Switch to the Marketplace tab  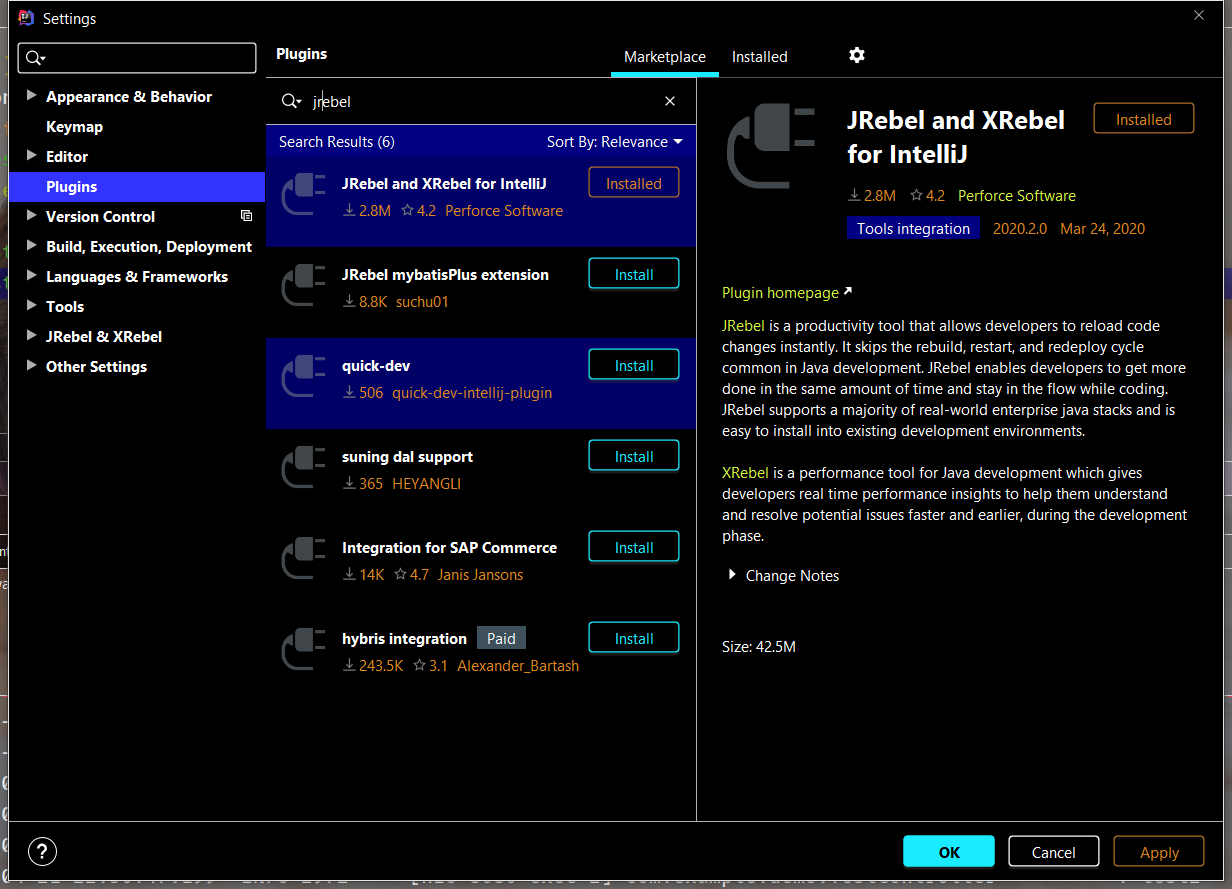point(665,57)
